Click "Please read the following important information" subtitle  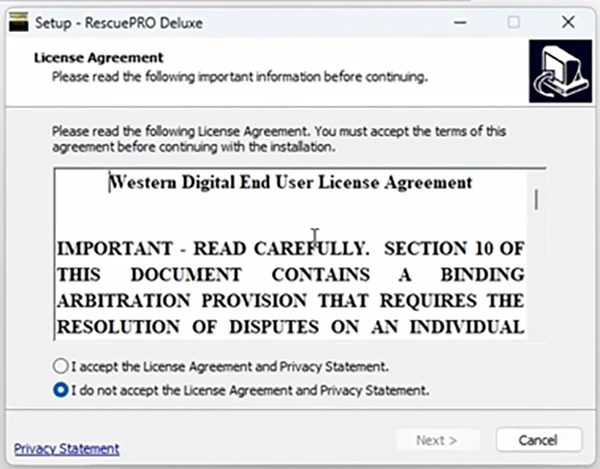[x=240, y=77]
